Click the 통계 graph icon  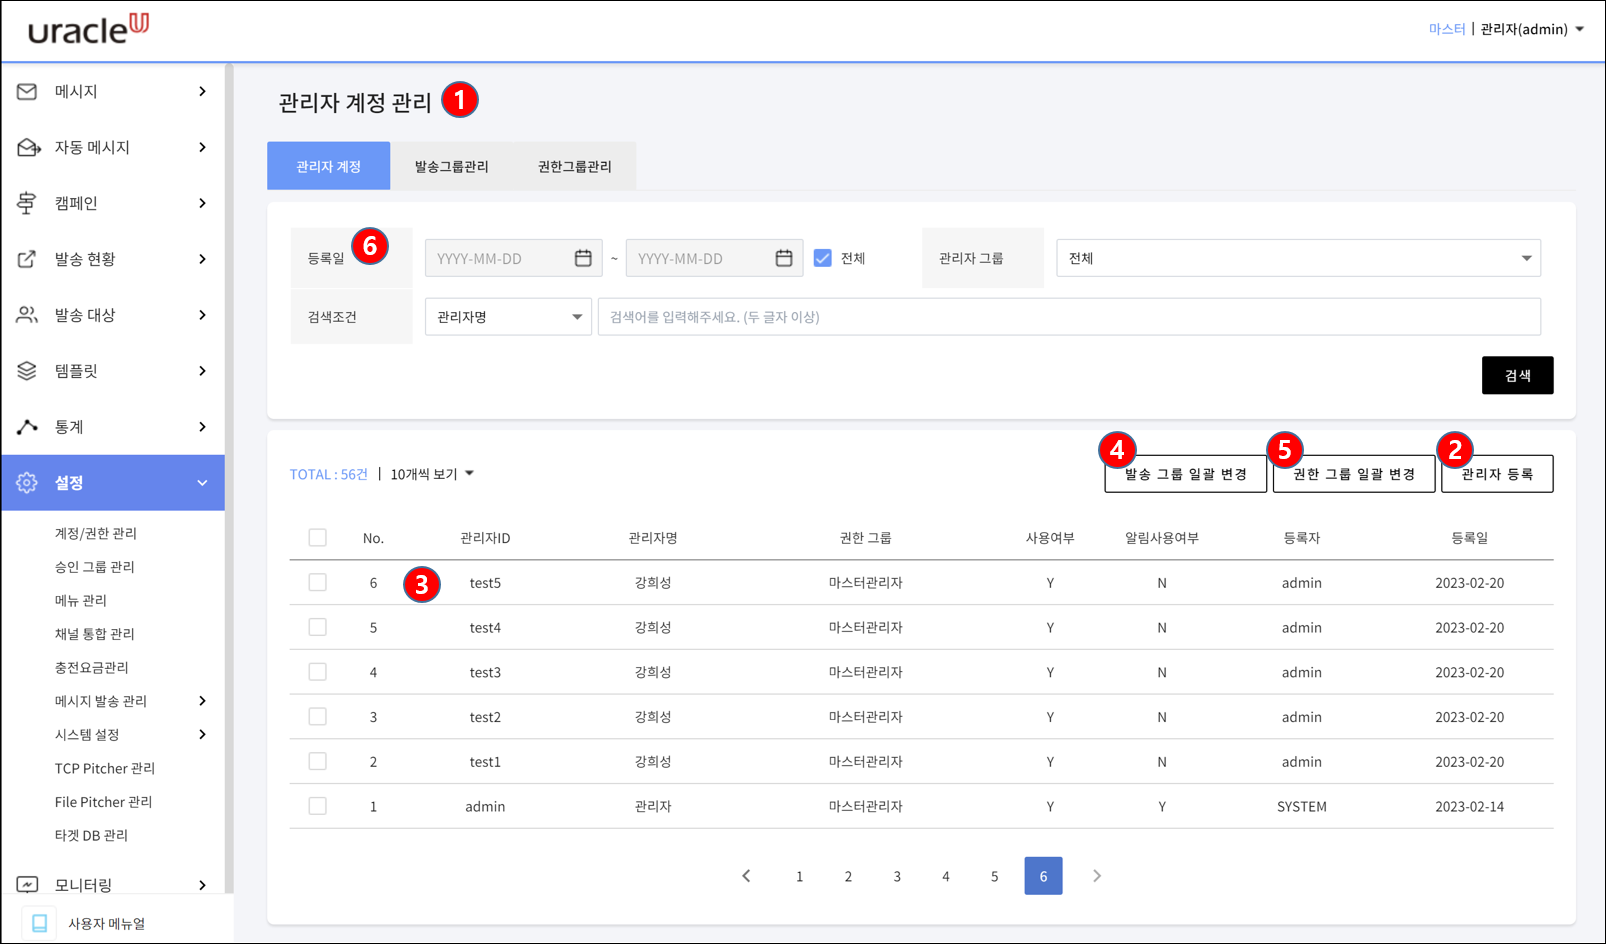click(x=27, y=427)
